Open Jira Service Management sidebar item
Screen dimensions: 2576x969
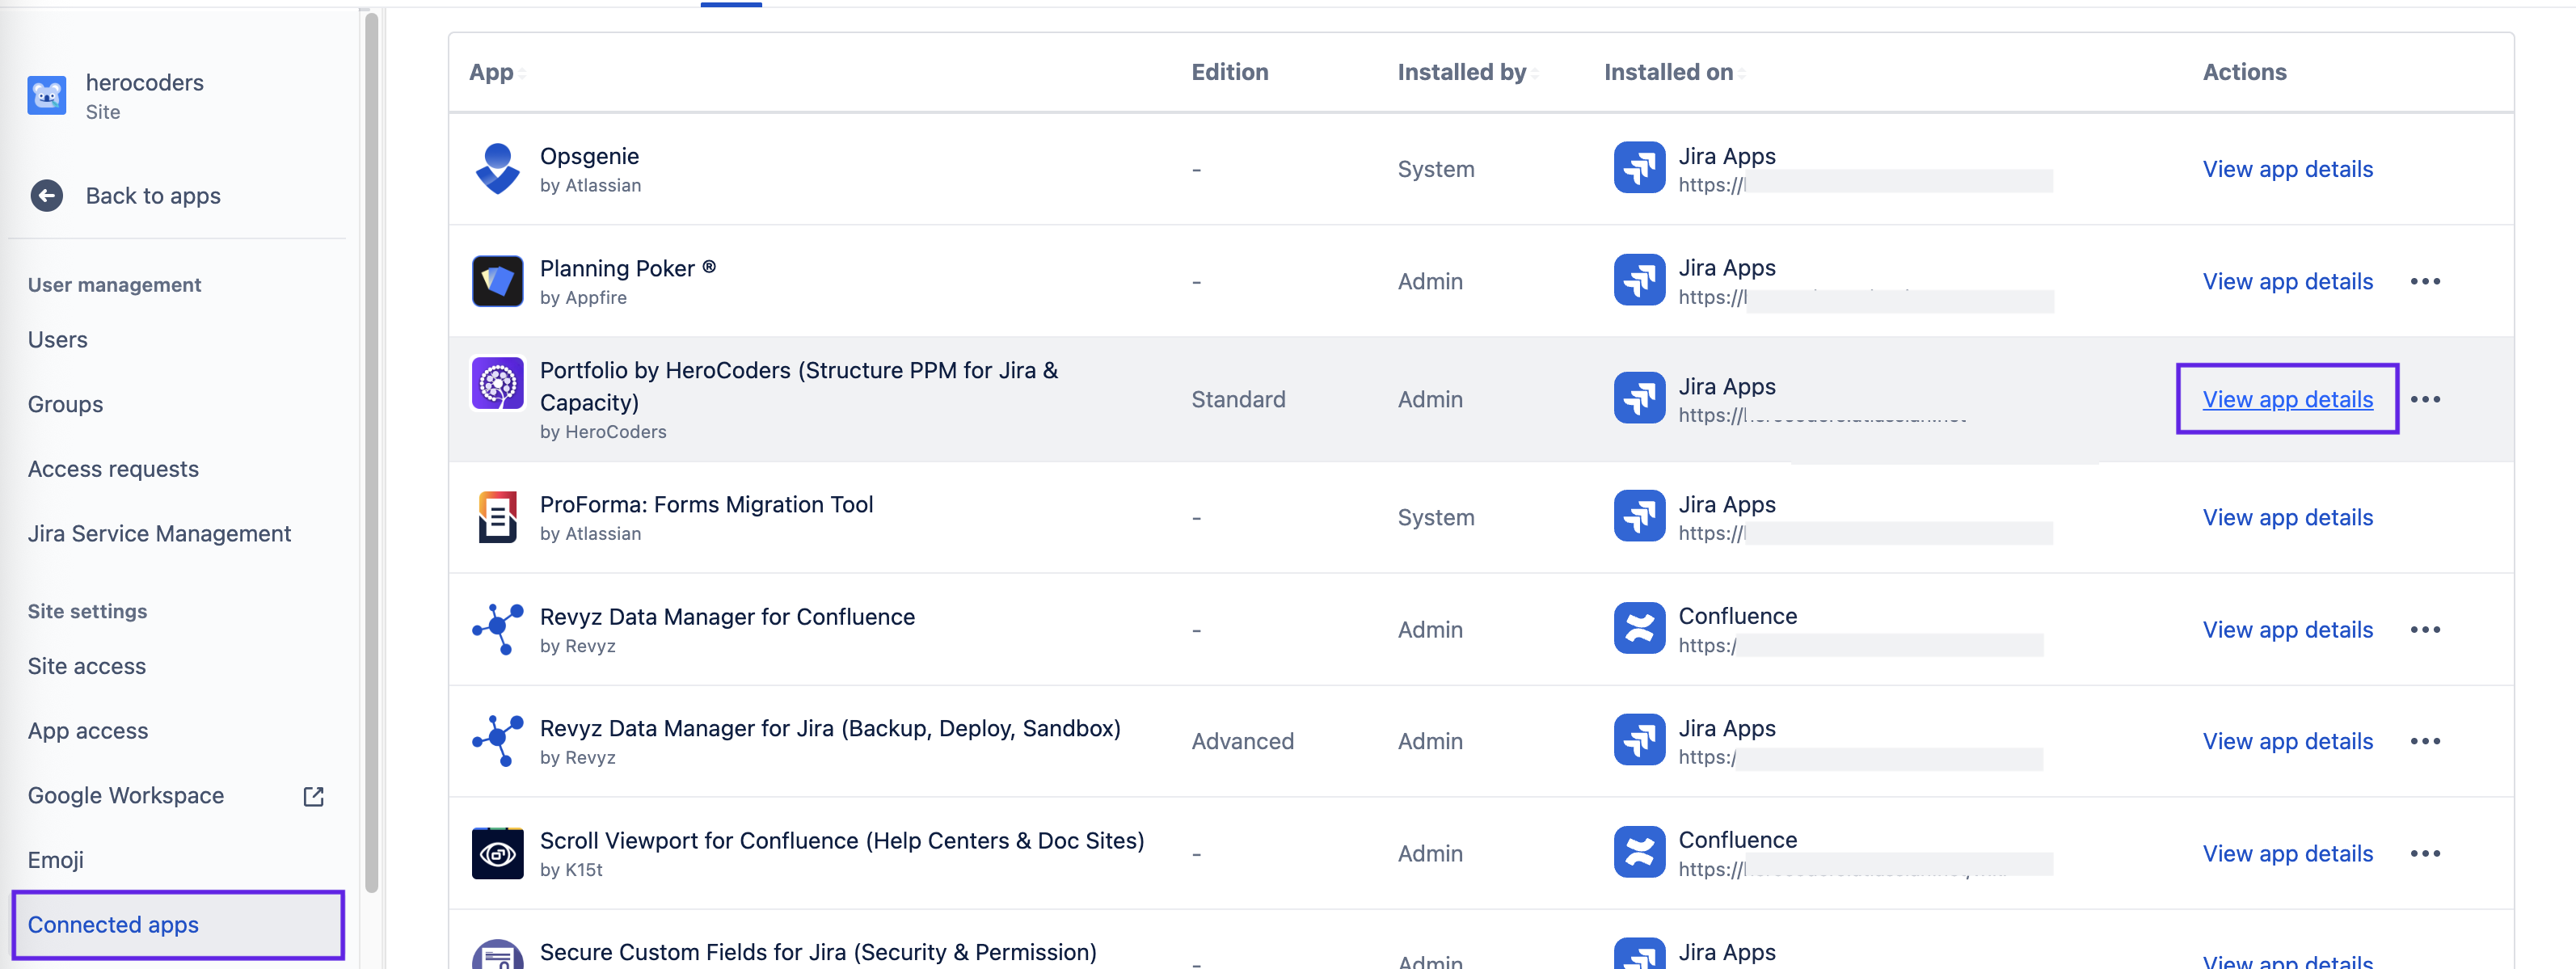159,534
